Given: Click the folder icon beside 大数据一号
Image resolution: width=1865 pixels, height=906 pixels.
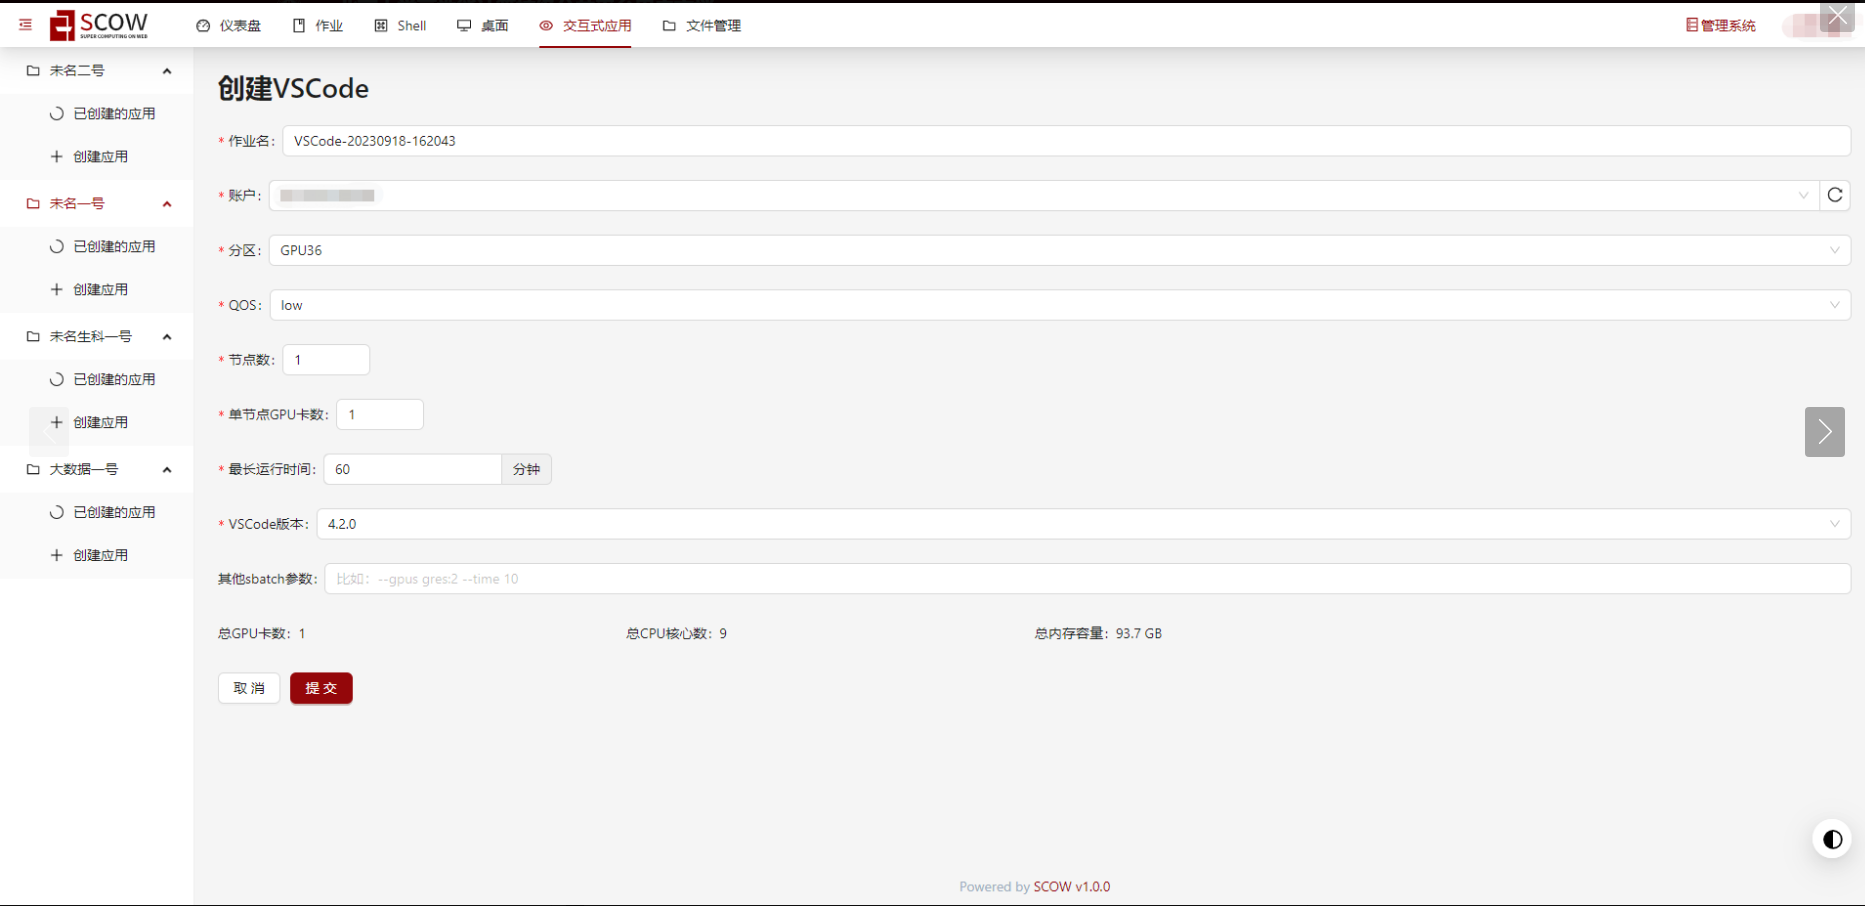Looking at the screenshot, I should (33, 470).
